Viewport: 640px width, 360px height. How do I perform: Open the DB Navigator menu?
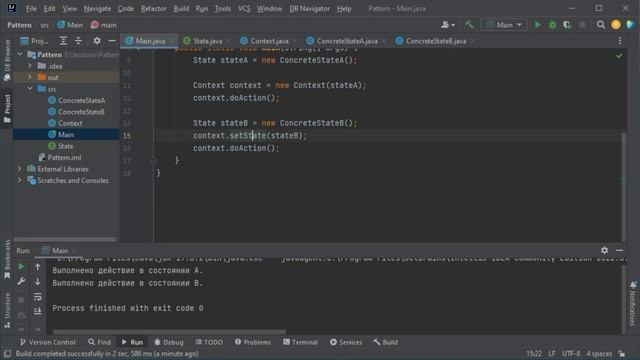pos(309,8)
